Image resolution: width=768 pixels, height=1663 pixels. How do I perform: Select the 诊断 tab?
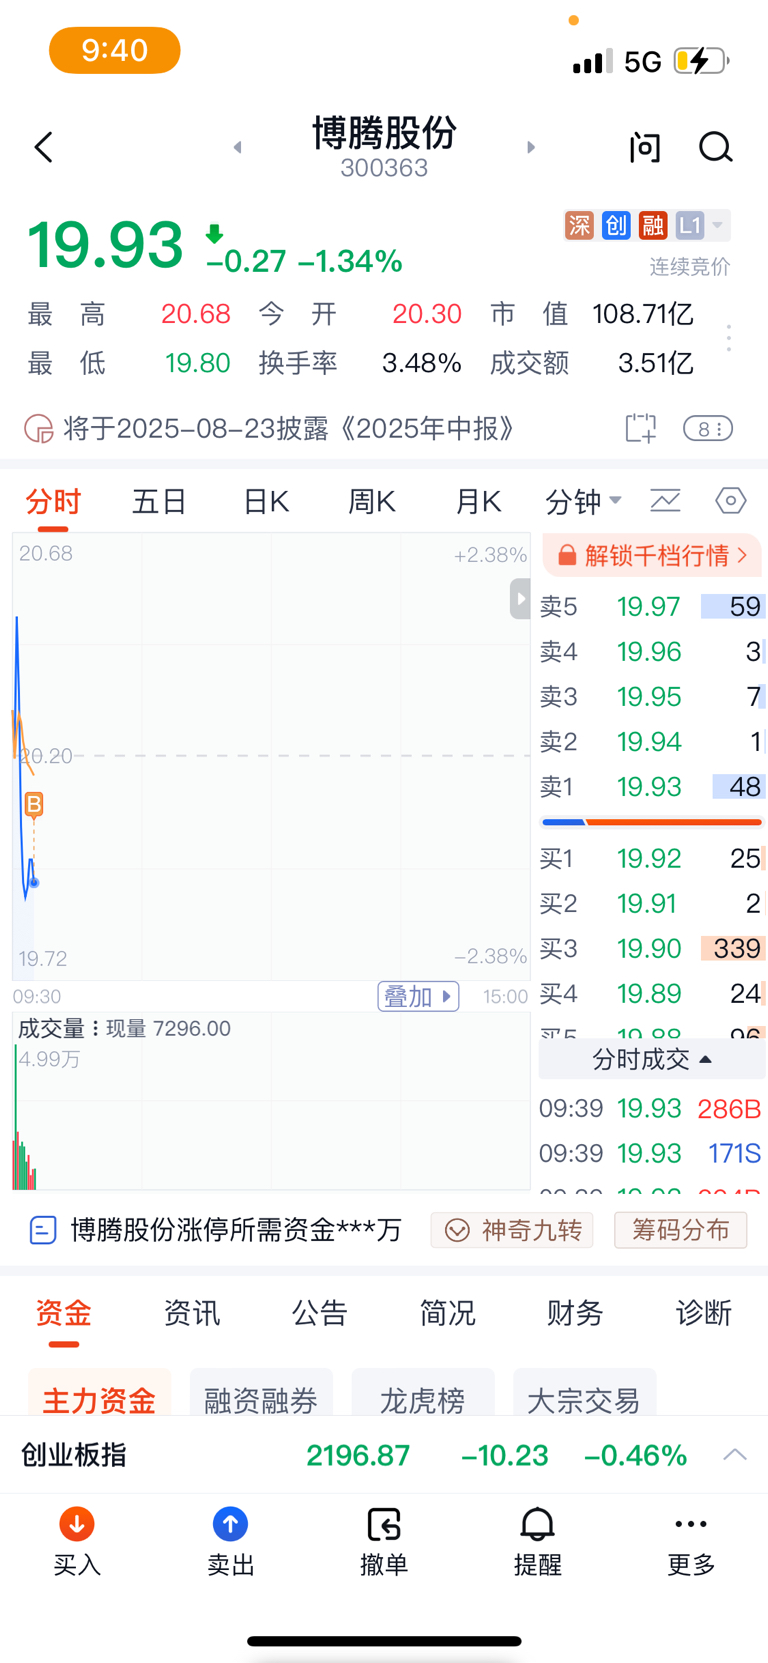tap(704, 1313)
